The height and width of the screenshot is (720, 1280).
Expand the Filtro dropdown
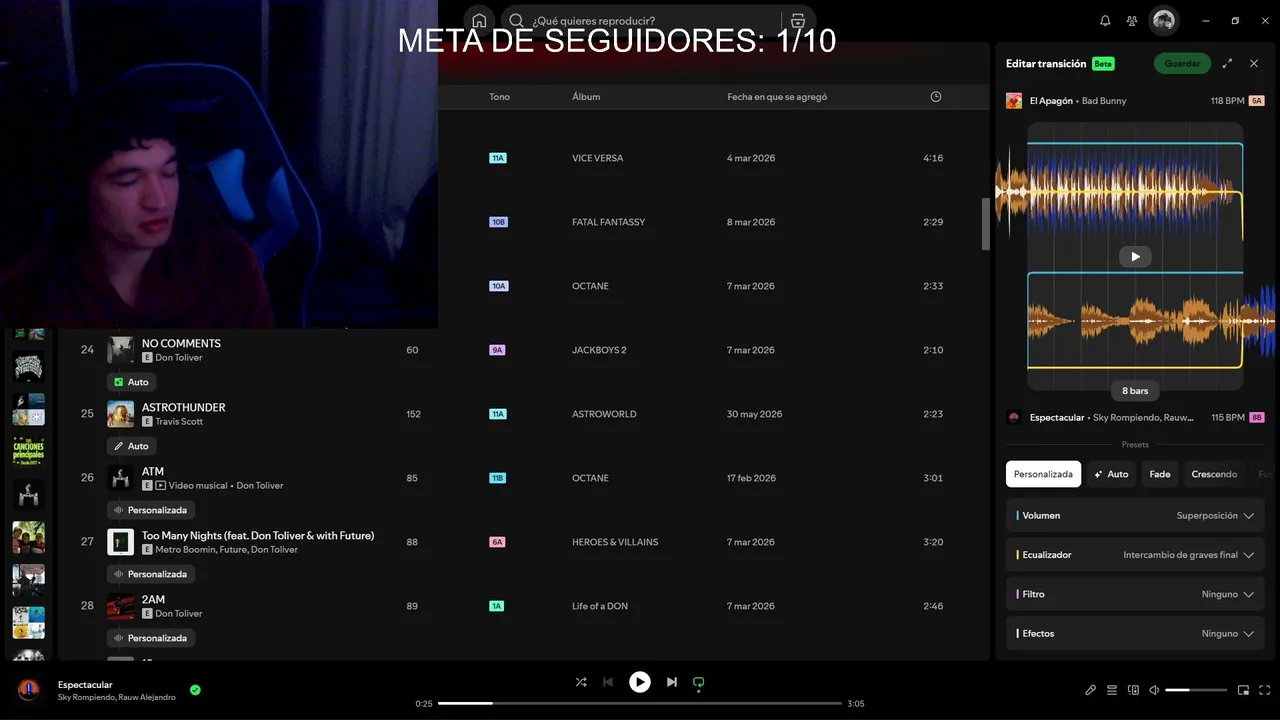(1135, 594)
